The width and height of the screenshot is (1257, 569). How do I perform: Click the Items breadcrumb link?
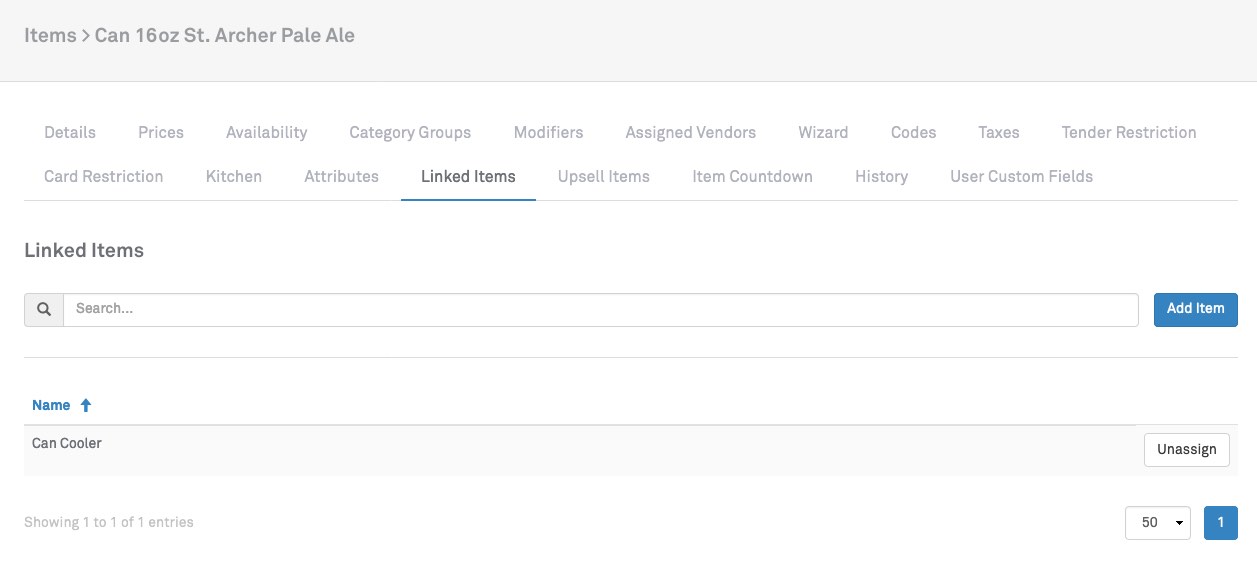tap(50, 36)
